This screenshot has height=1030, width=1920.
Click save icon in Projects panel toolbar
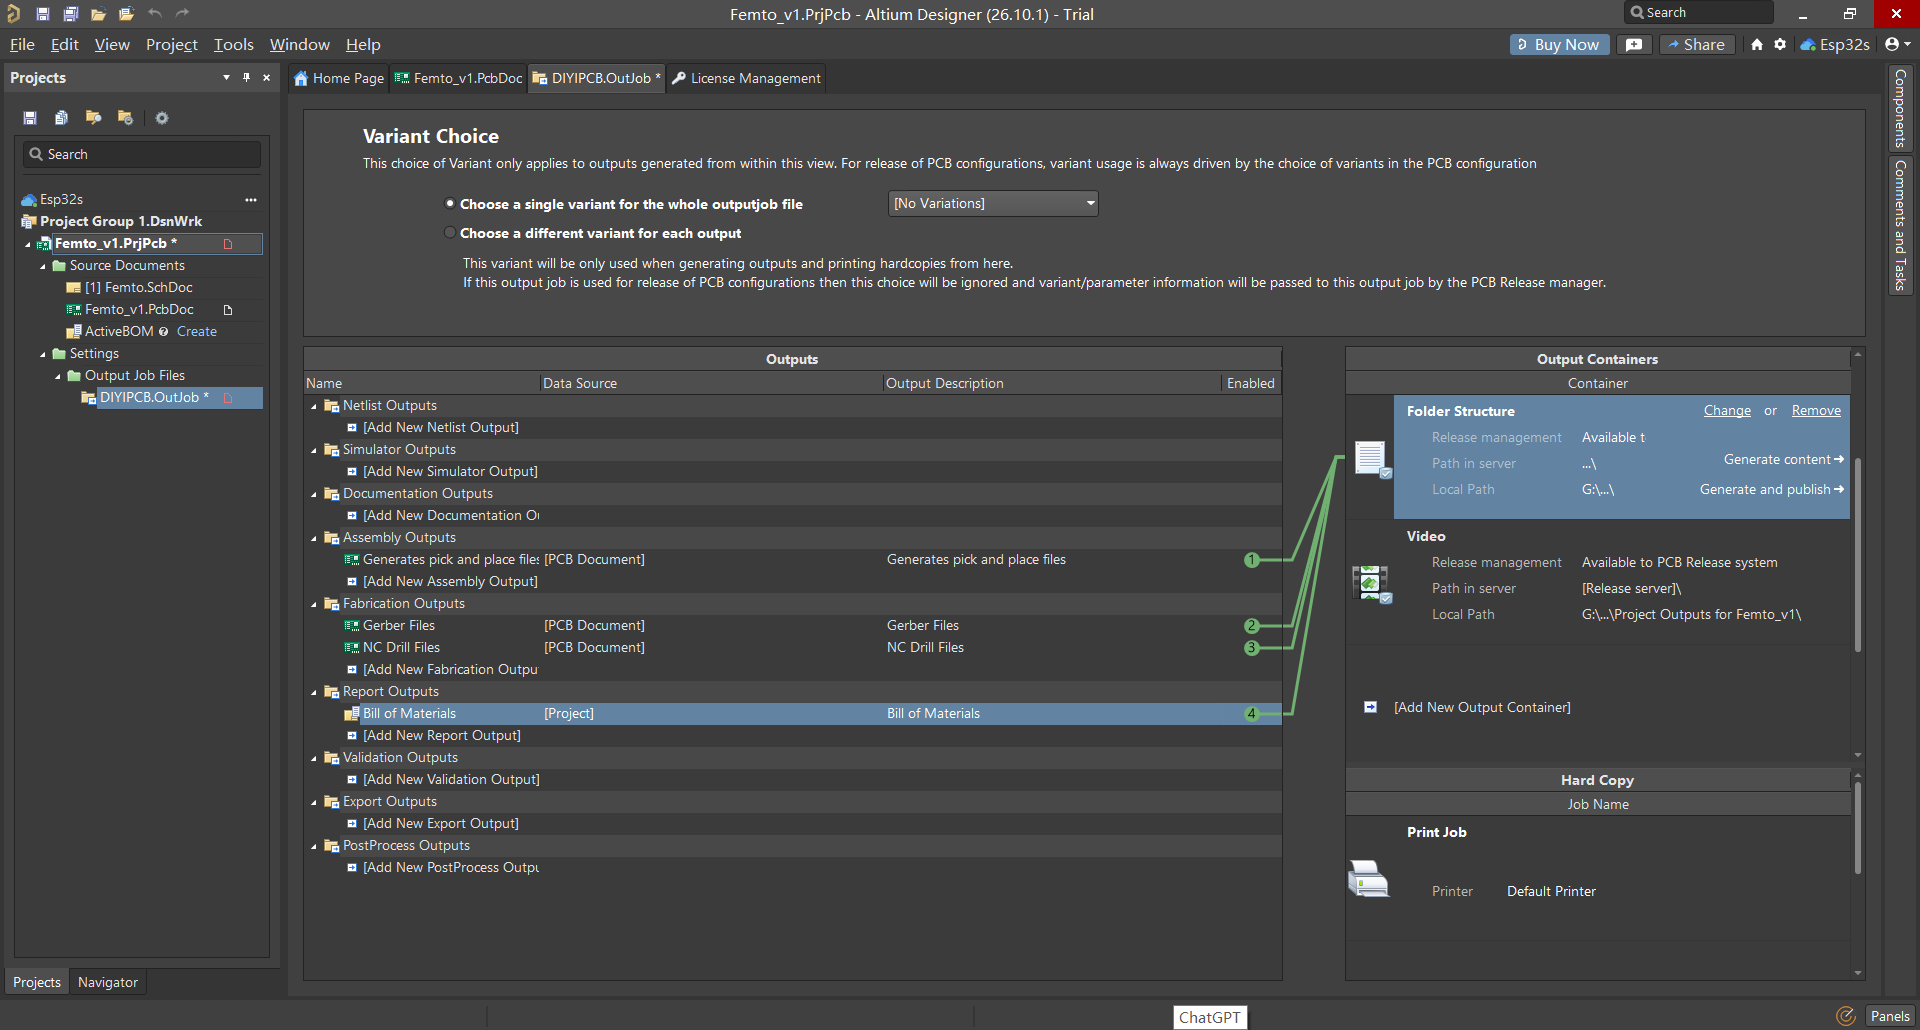click(x=30, y=118)
